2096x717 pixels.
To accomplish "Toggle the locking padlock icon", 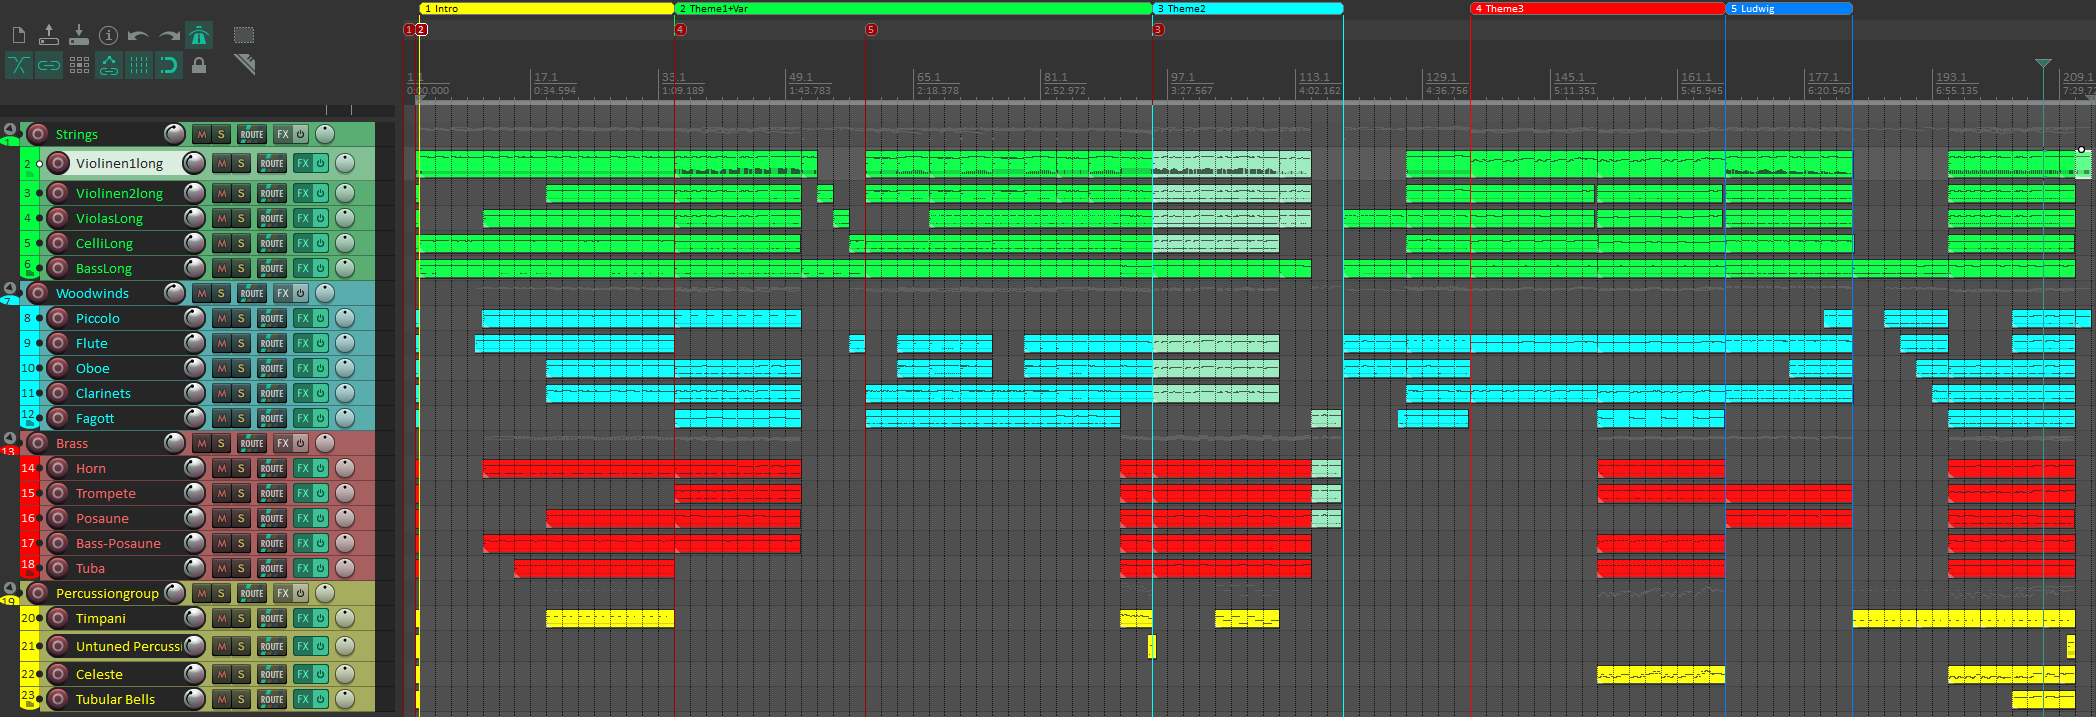I will 199,66.
